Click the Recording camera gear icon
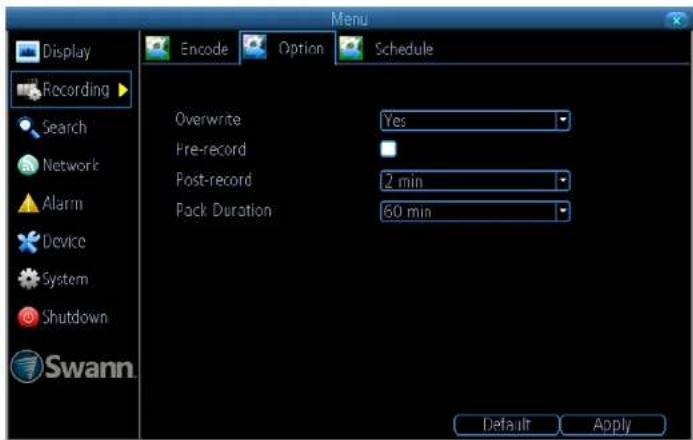 tap(29, 90)
